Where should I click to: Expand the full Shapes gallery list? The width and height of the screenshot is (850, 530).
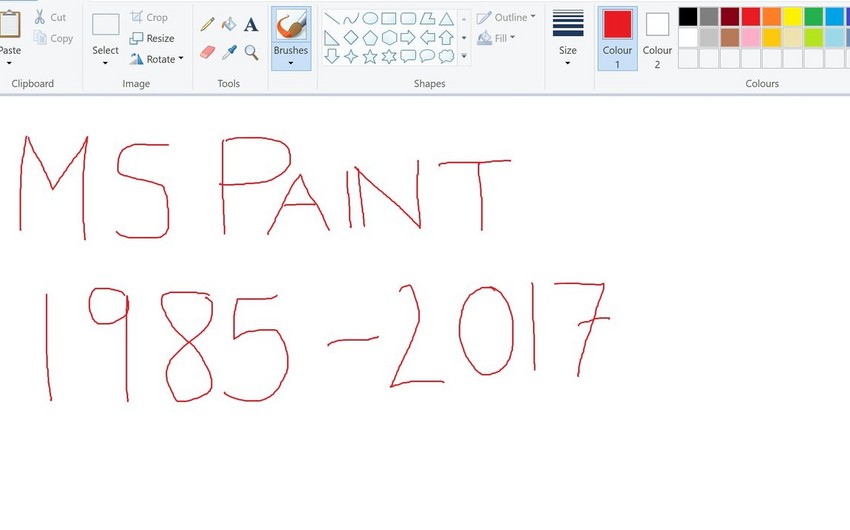click(x=464, y=56)
